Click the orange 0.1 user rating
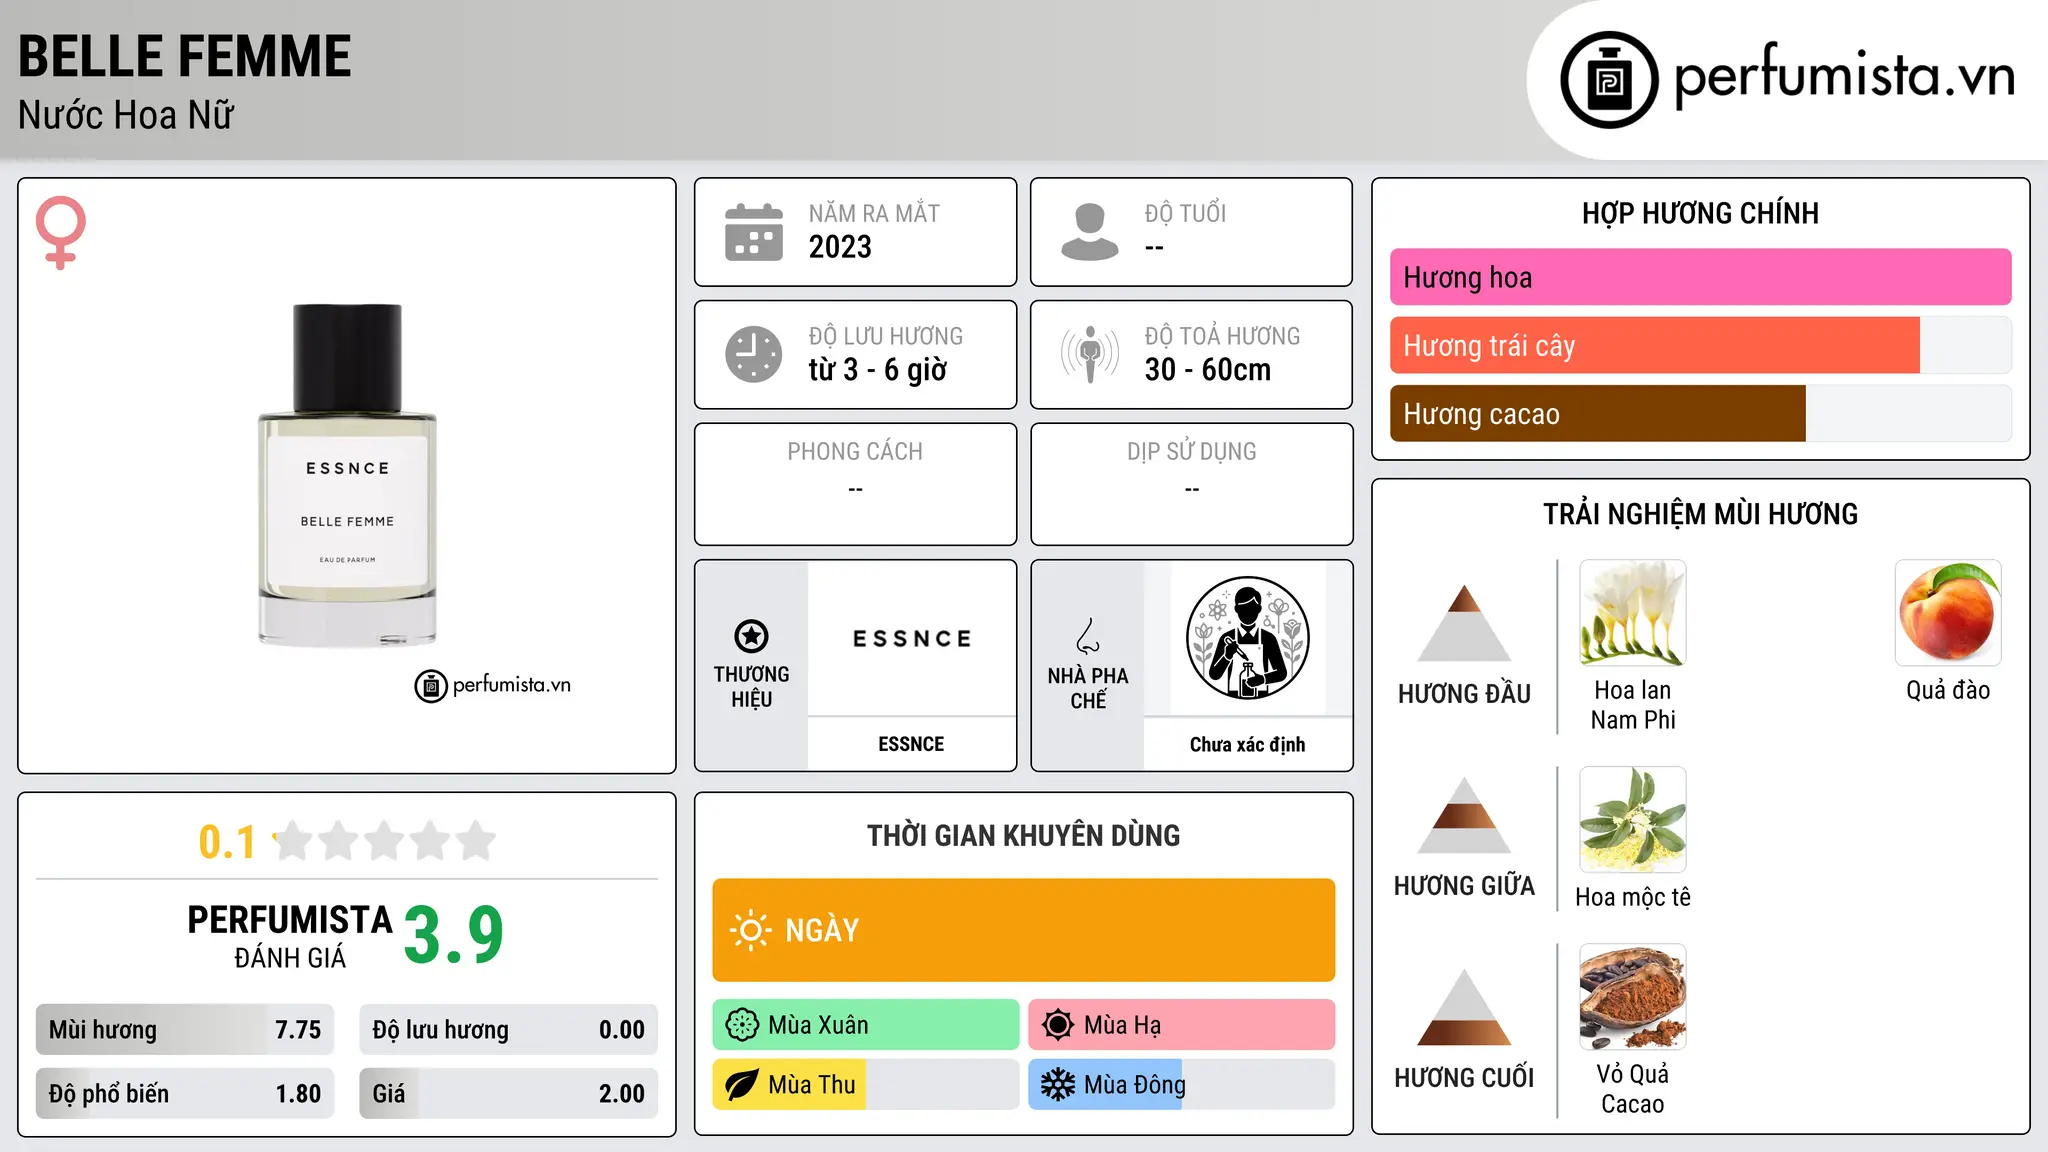This screenshot has height=1152, width=2048. tap(227, 842)
